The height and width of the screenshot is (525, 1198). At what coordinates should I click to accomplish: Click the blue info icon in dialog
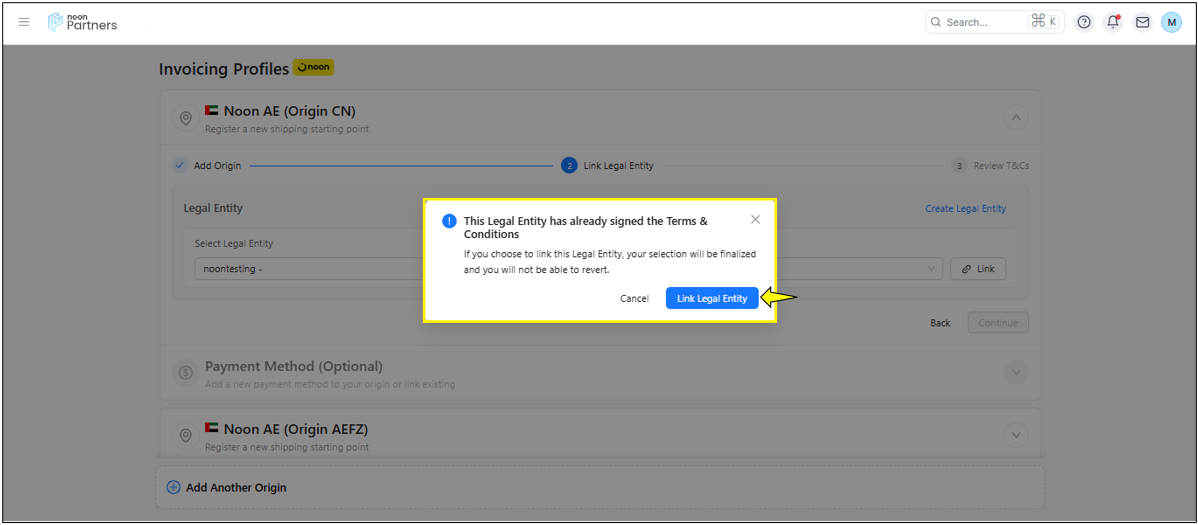449,221
